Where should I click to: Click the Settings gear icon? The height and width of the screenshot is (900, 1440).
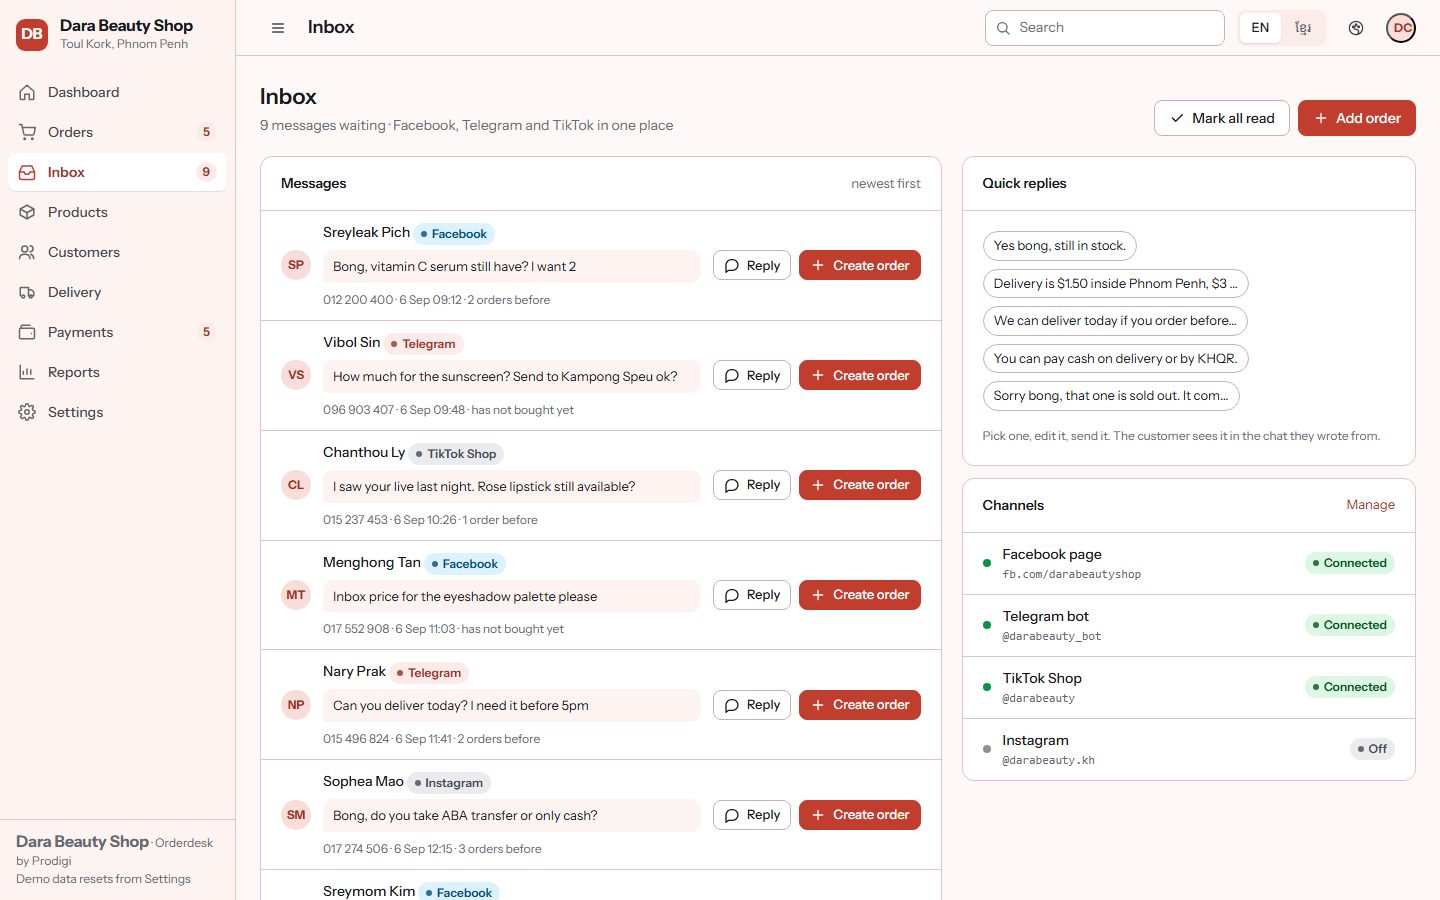coord(27,412)
